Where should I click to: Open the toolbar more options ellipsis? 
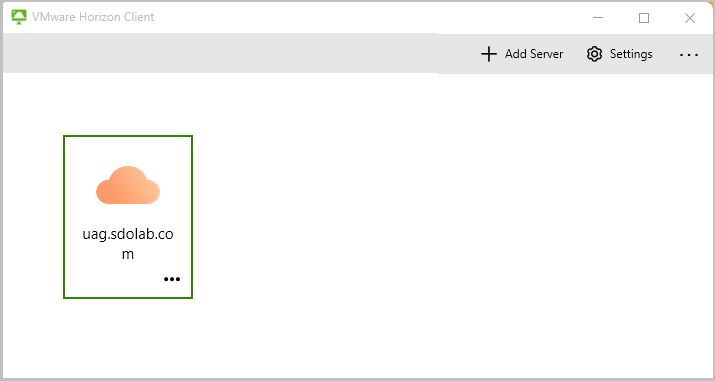[x=689, y=55]
